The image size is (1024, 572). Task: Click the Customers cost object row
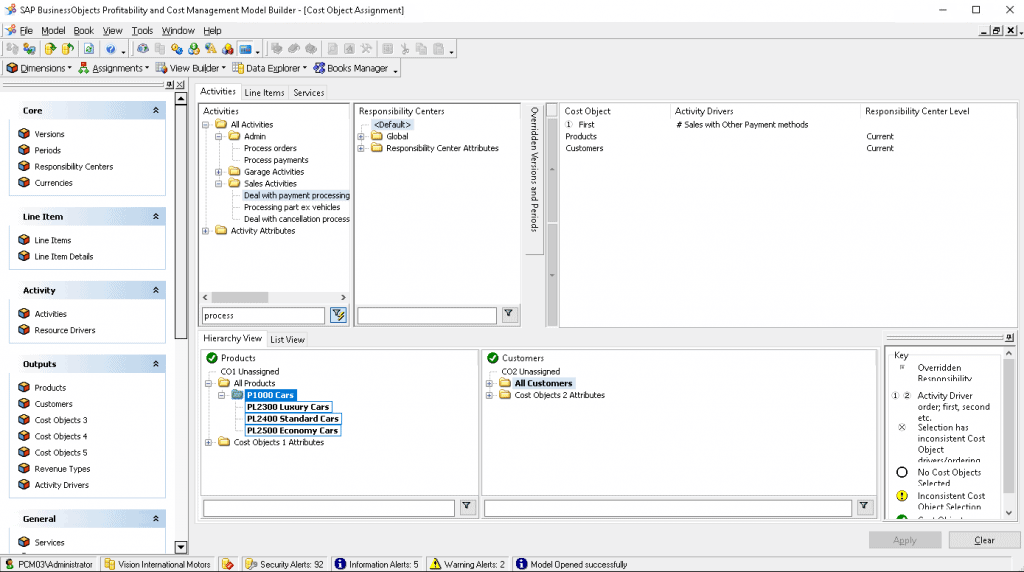tap(584, 148)
